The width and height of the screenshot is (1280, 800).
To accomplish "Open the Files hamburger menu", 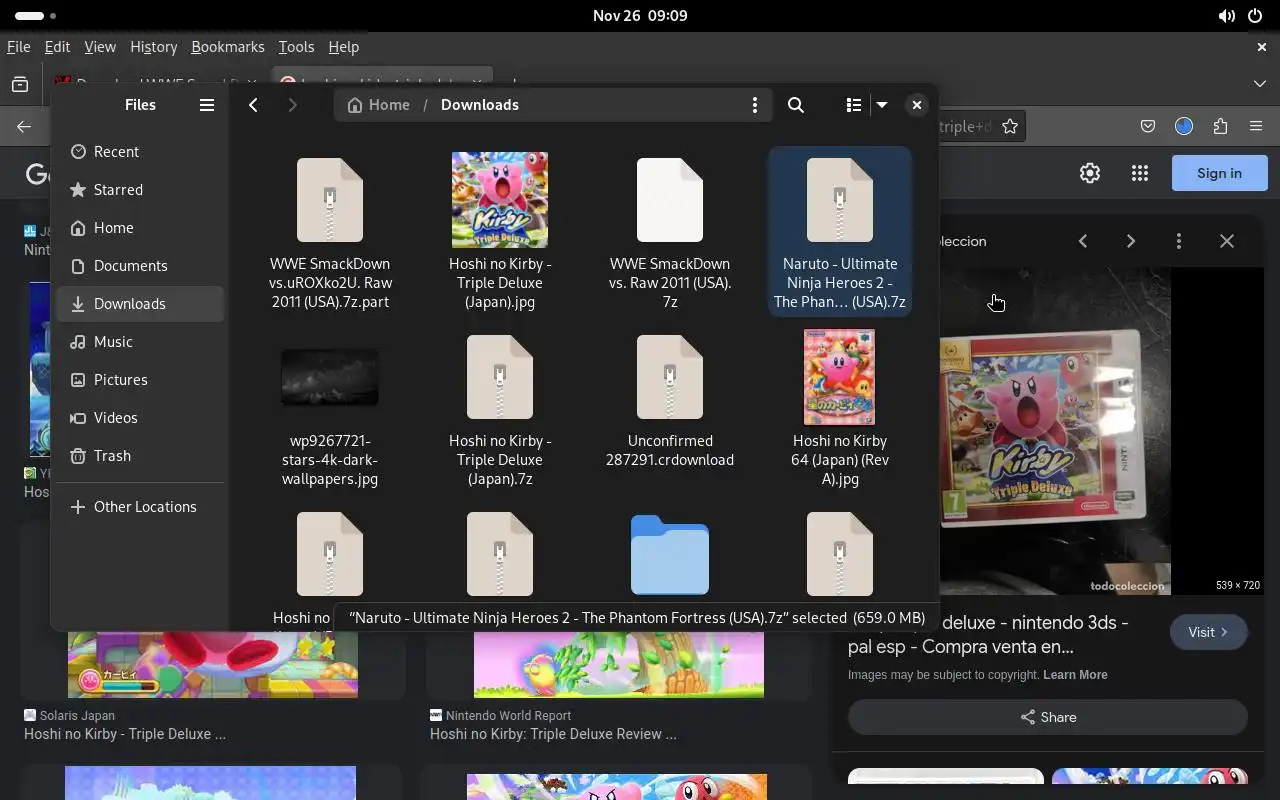I will (x=207, y=105).
